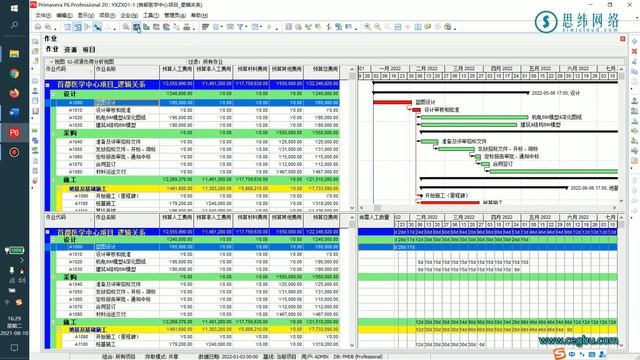
Task: Select the Activity Usage Spreadsheet icon
Action: tap(136, 27)
